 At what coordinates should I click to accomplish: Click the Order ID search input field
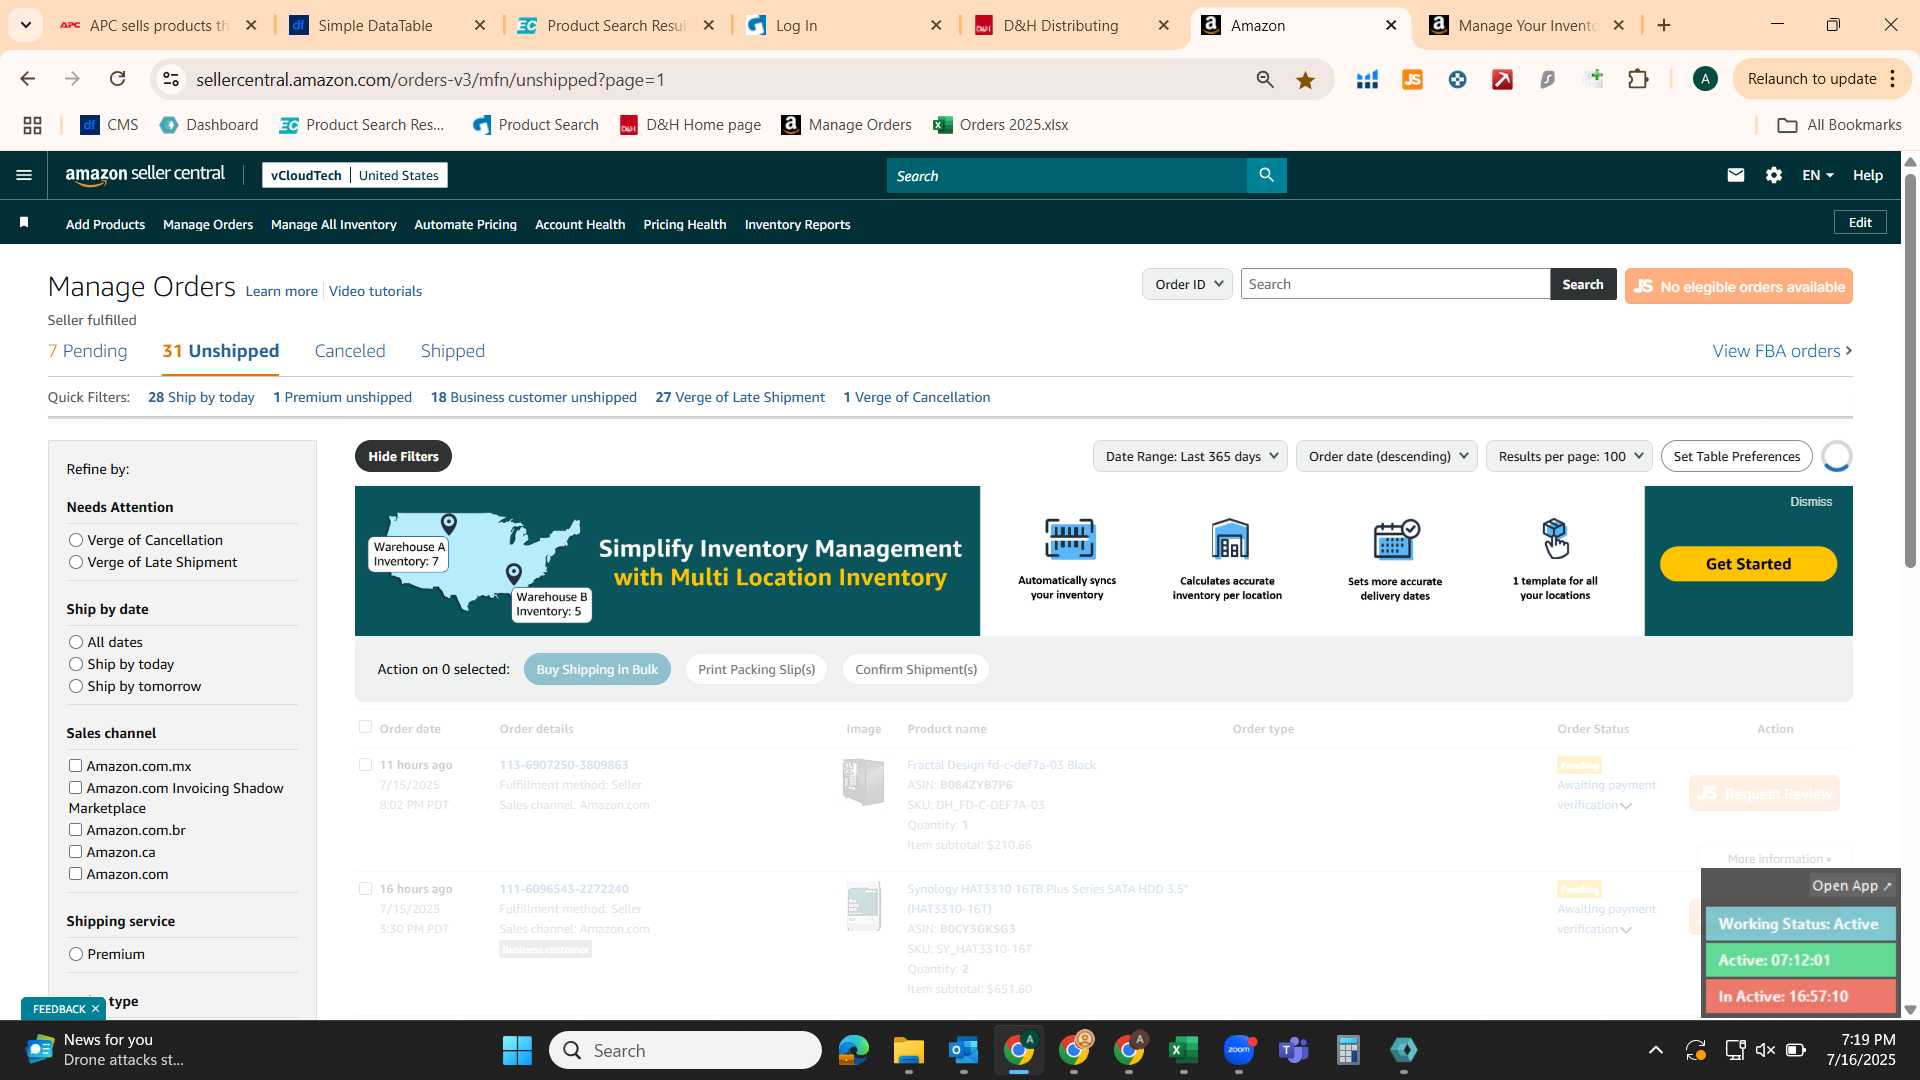[x=1395, y=284]
